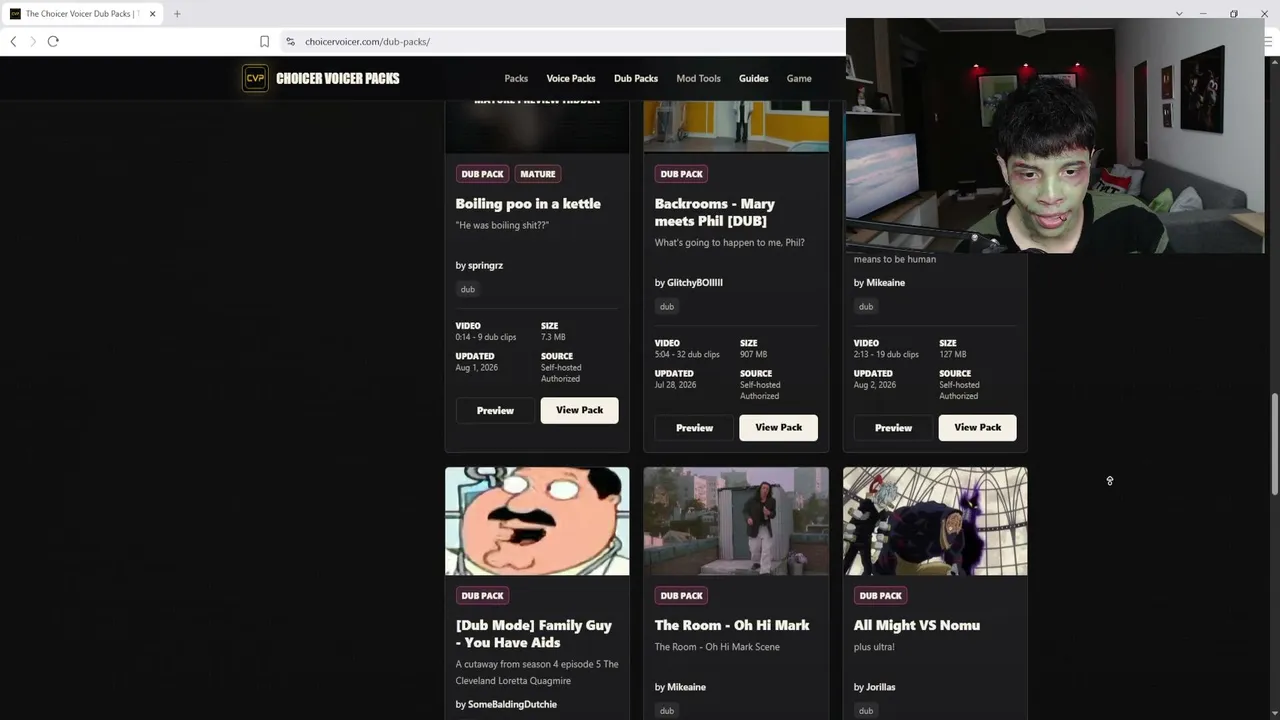Open The Room Oh Hi Mark thumbnail
Screen dimensions: 1280x720
pos(736,521)
